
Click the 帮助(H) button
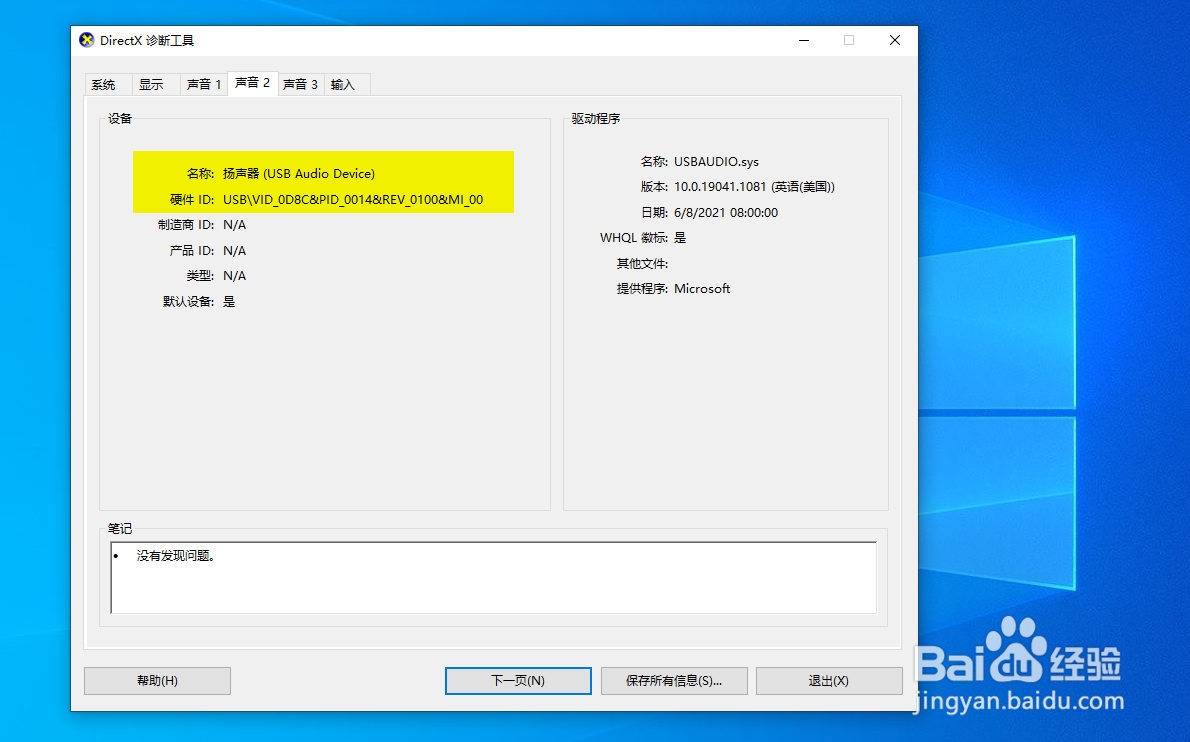(x=157, y=681)
